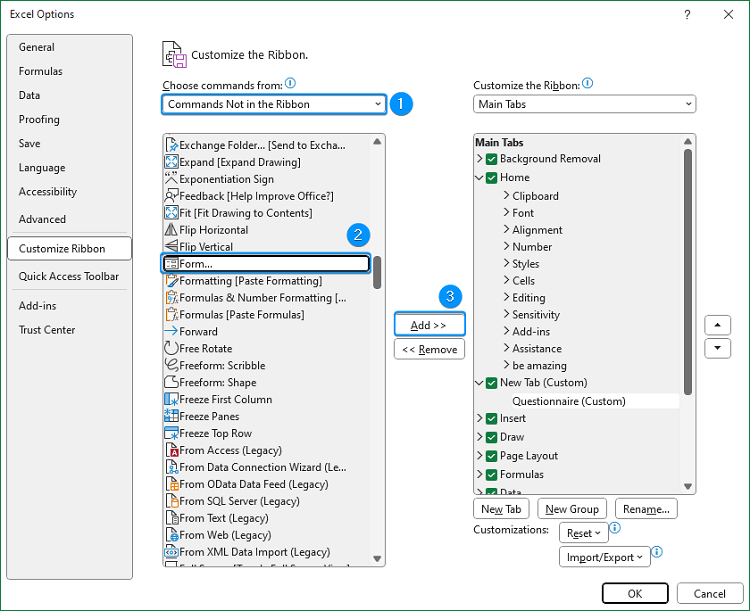Viewport: 750px width, 611px height.
Task: Click the << Remove button
Action: [x=429, y=349]
